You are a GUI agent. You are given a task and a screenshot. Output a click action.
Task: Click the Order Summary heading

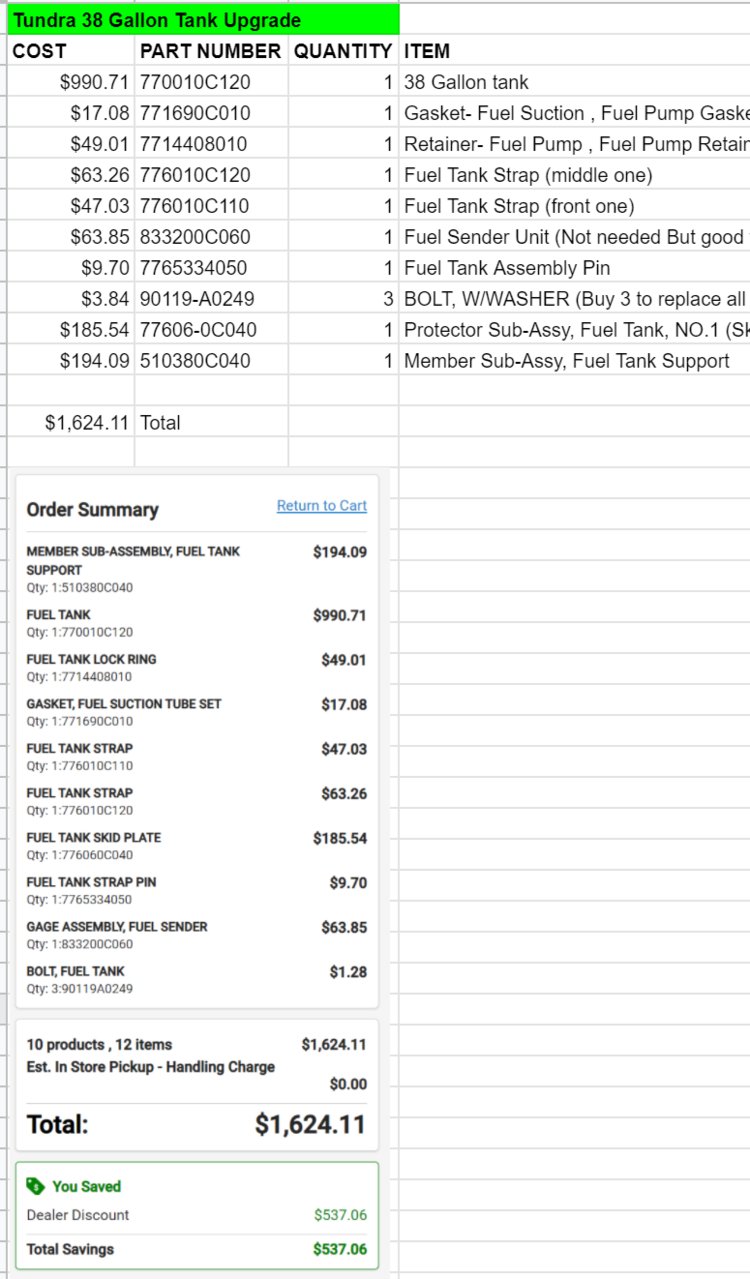92,510
